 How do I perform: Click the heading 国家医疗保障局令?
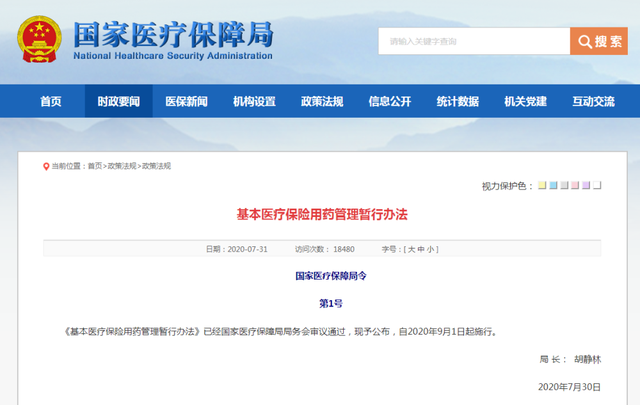coord(331,276)
